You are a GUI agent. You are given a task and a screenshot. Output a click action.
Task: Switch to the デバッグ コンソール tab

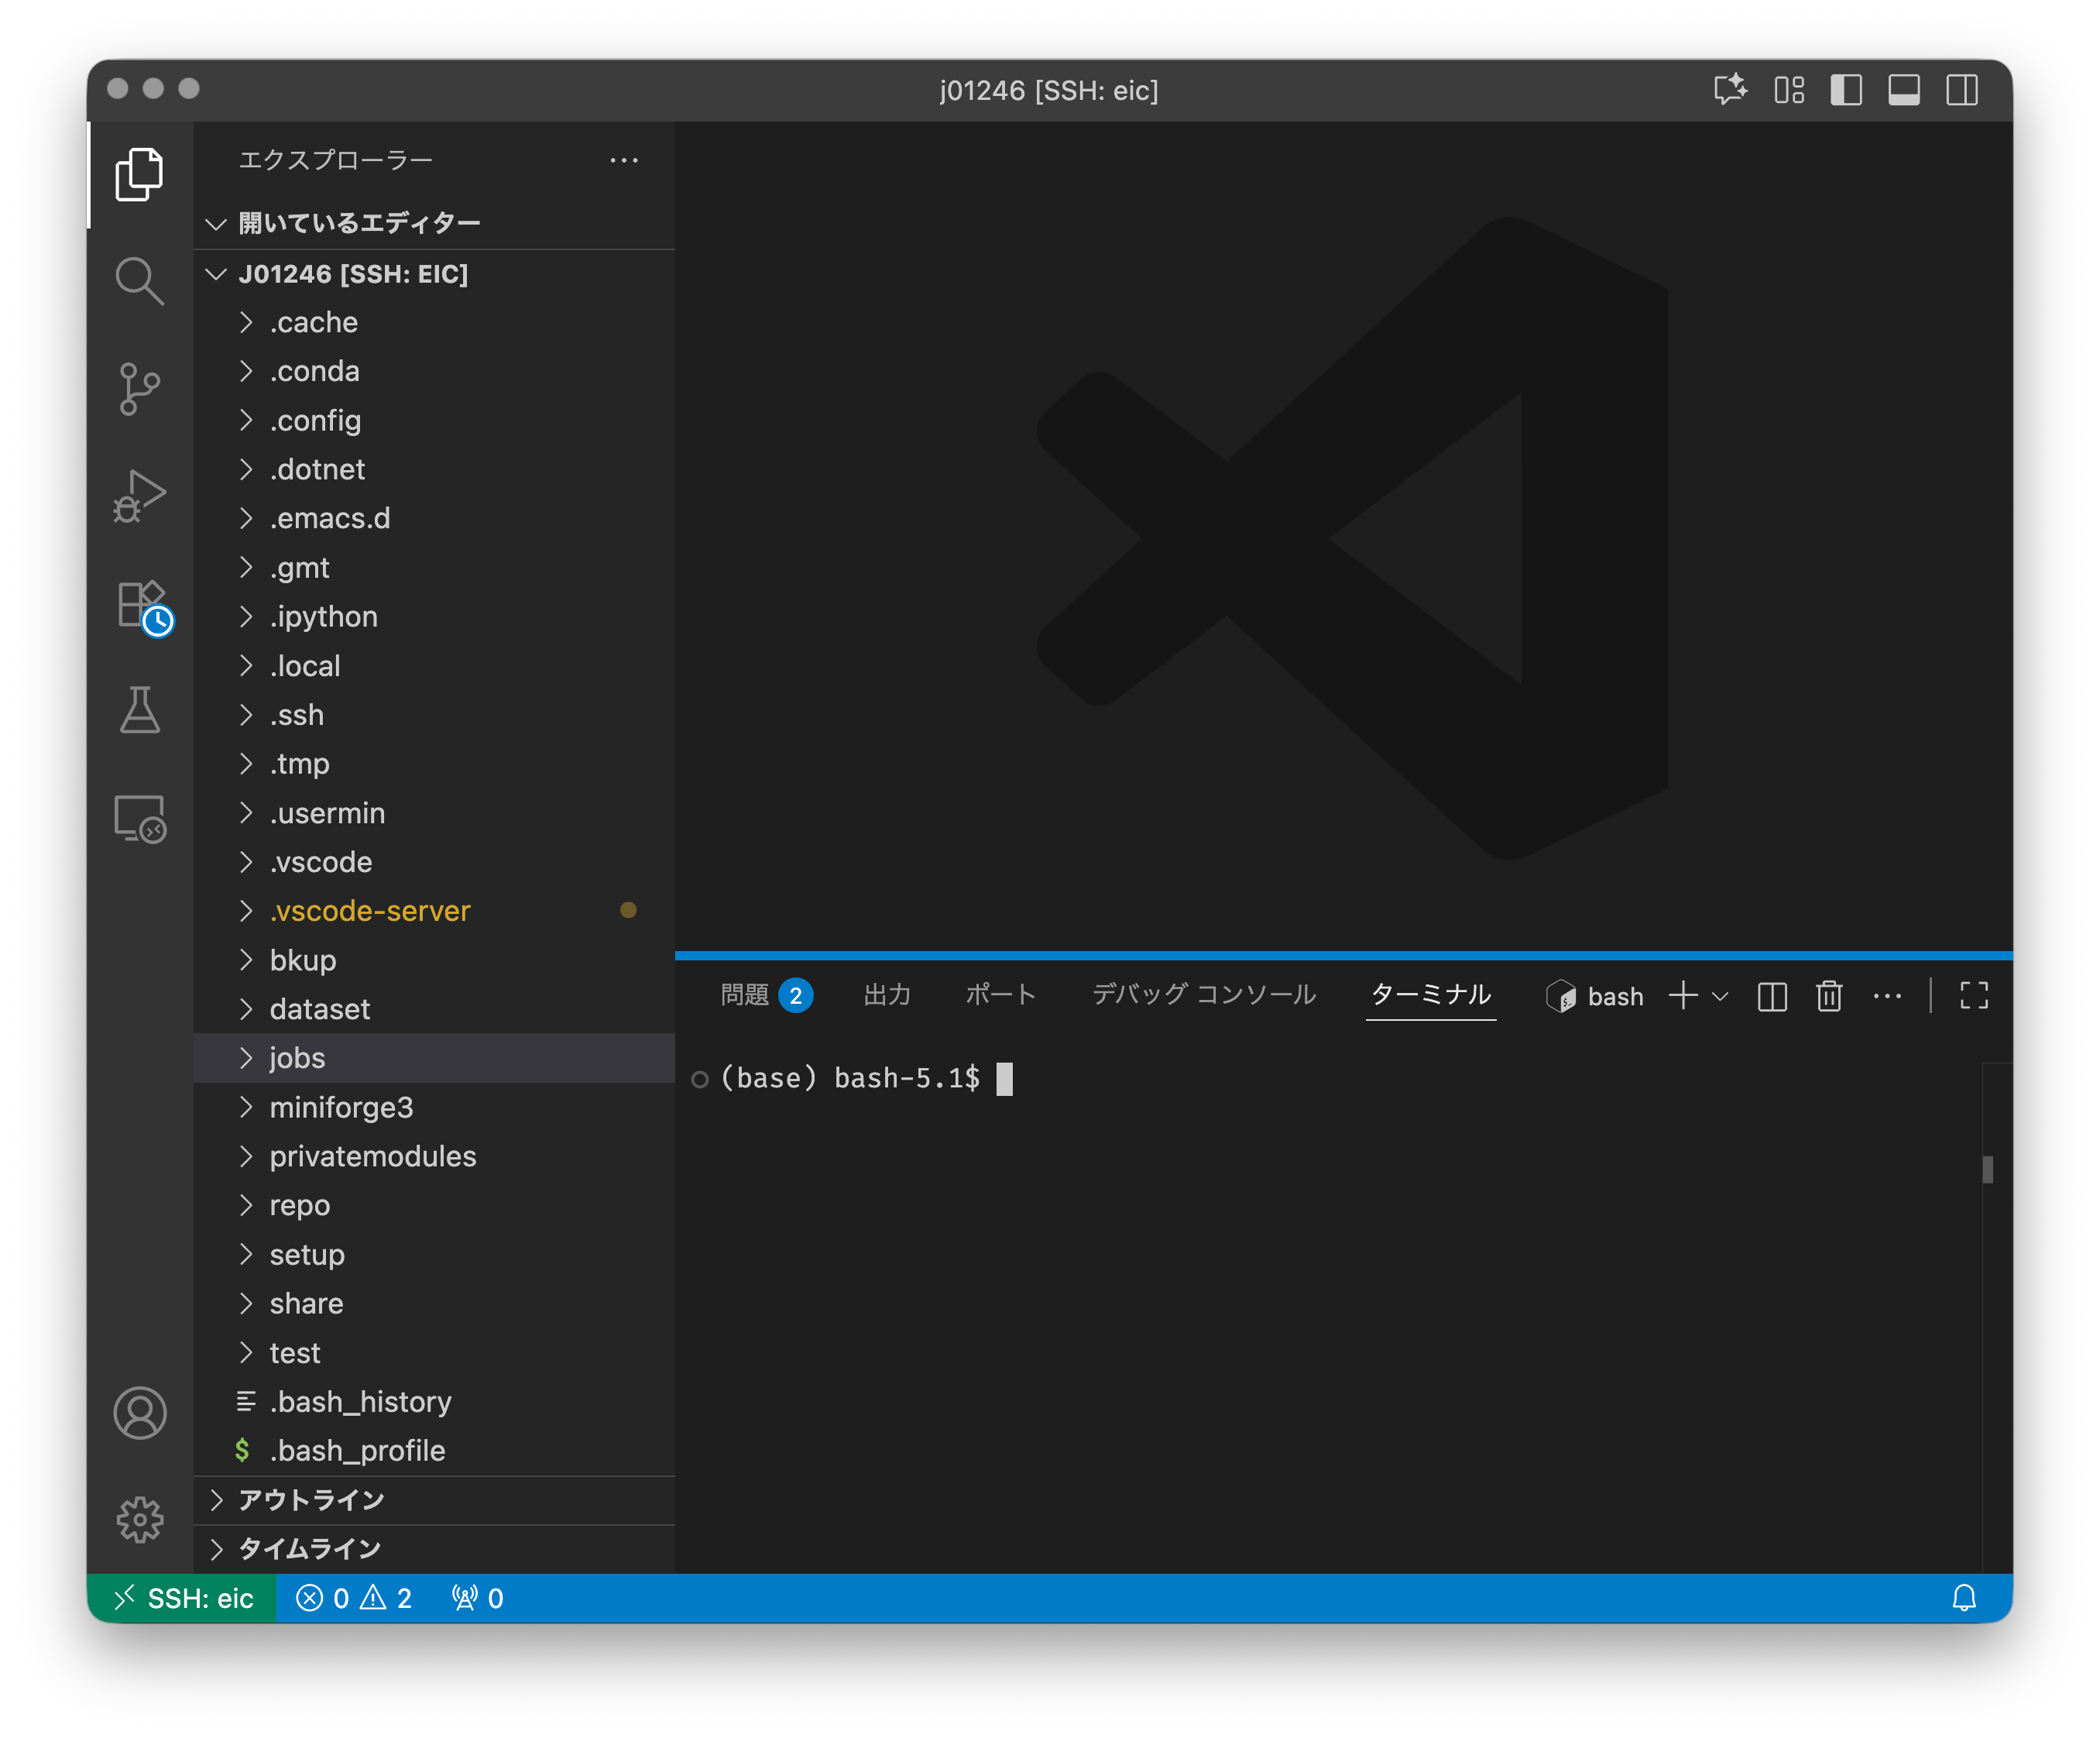(x=1203, y=995)
